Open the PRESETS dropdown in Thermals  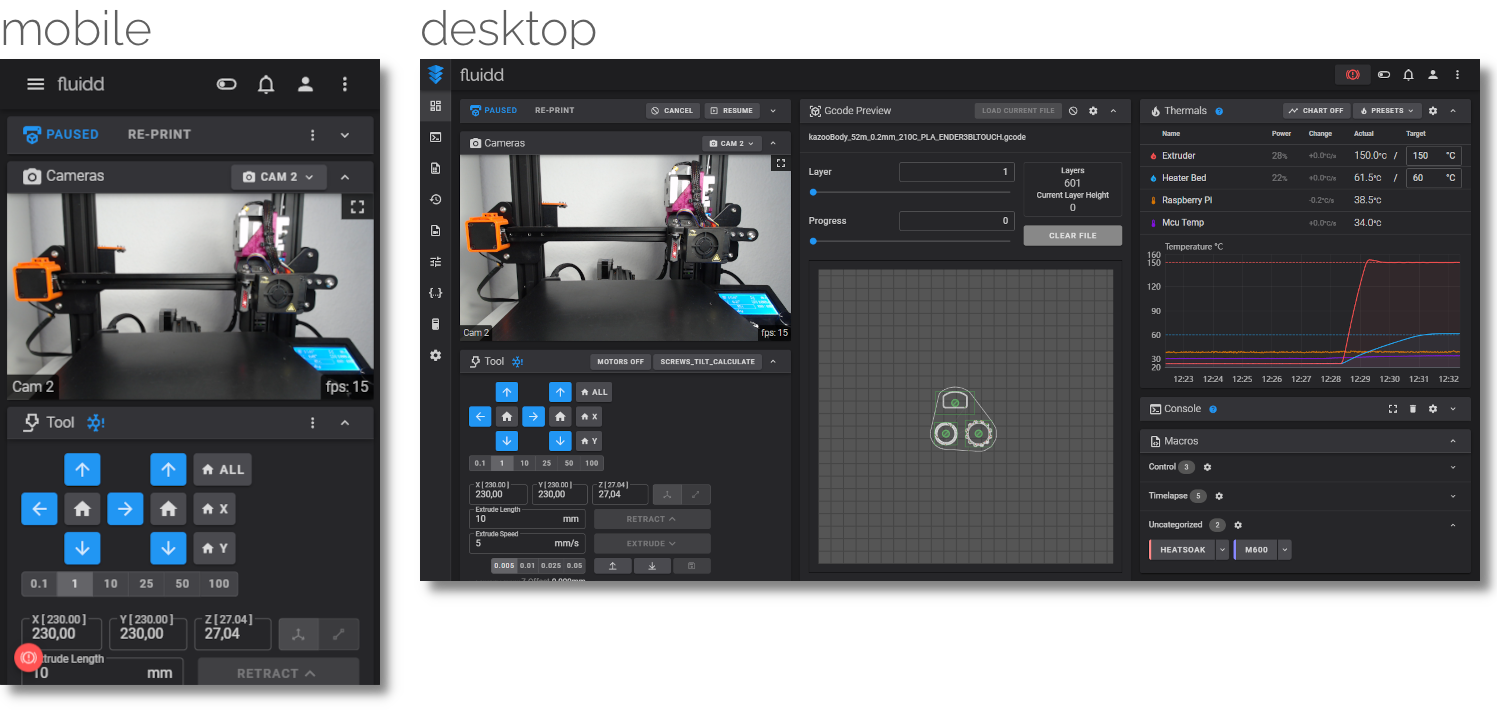click(x=1387, y=110)
